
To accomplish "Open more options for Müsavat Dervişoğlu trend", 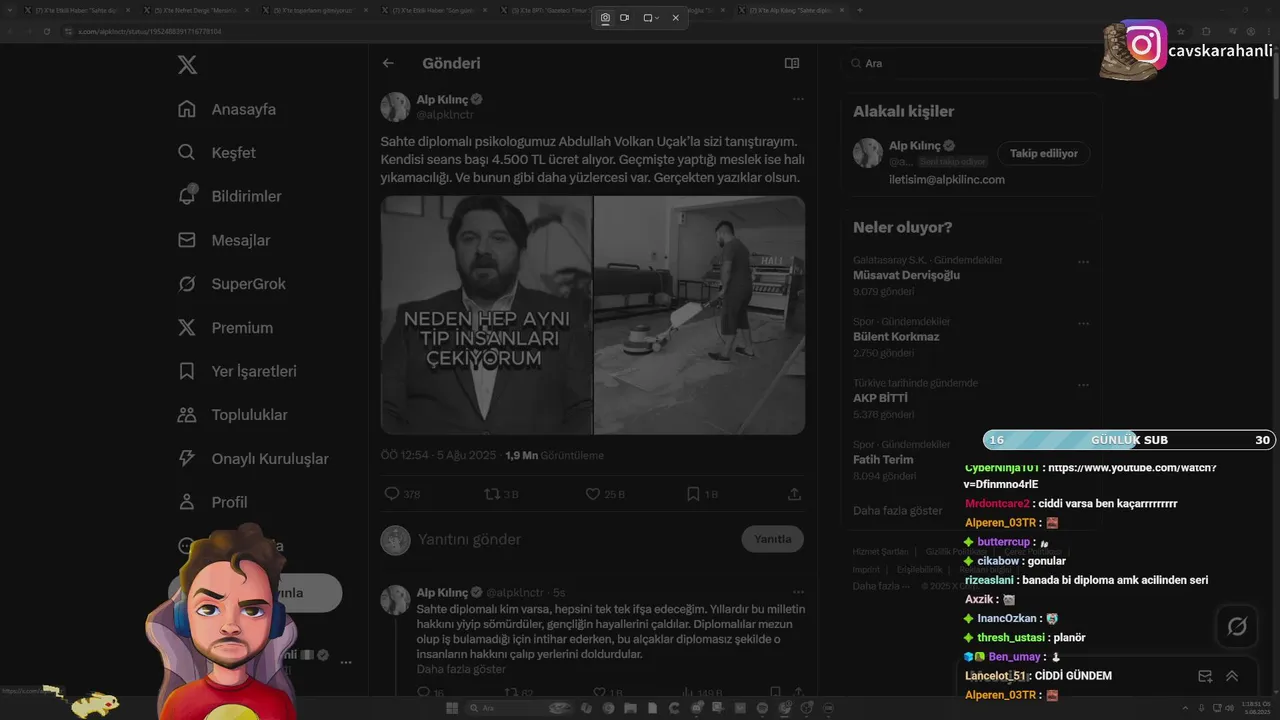I will pyautogui.click(x=1083, y=262).
